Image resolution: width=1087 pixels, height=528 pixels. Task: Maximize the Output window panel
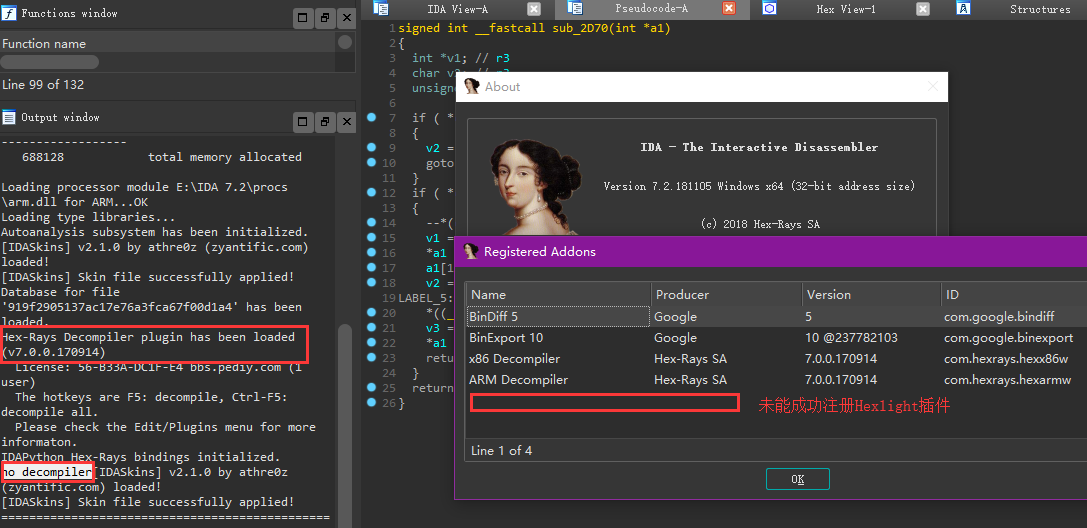(303, 122)
